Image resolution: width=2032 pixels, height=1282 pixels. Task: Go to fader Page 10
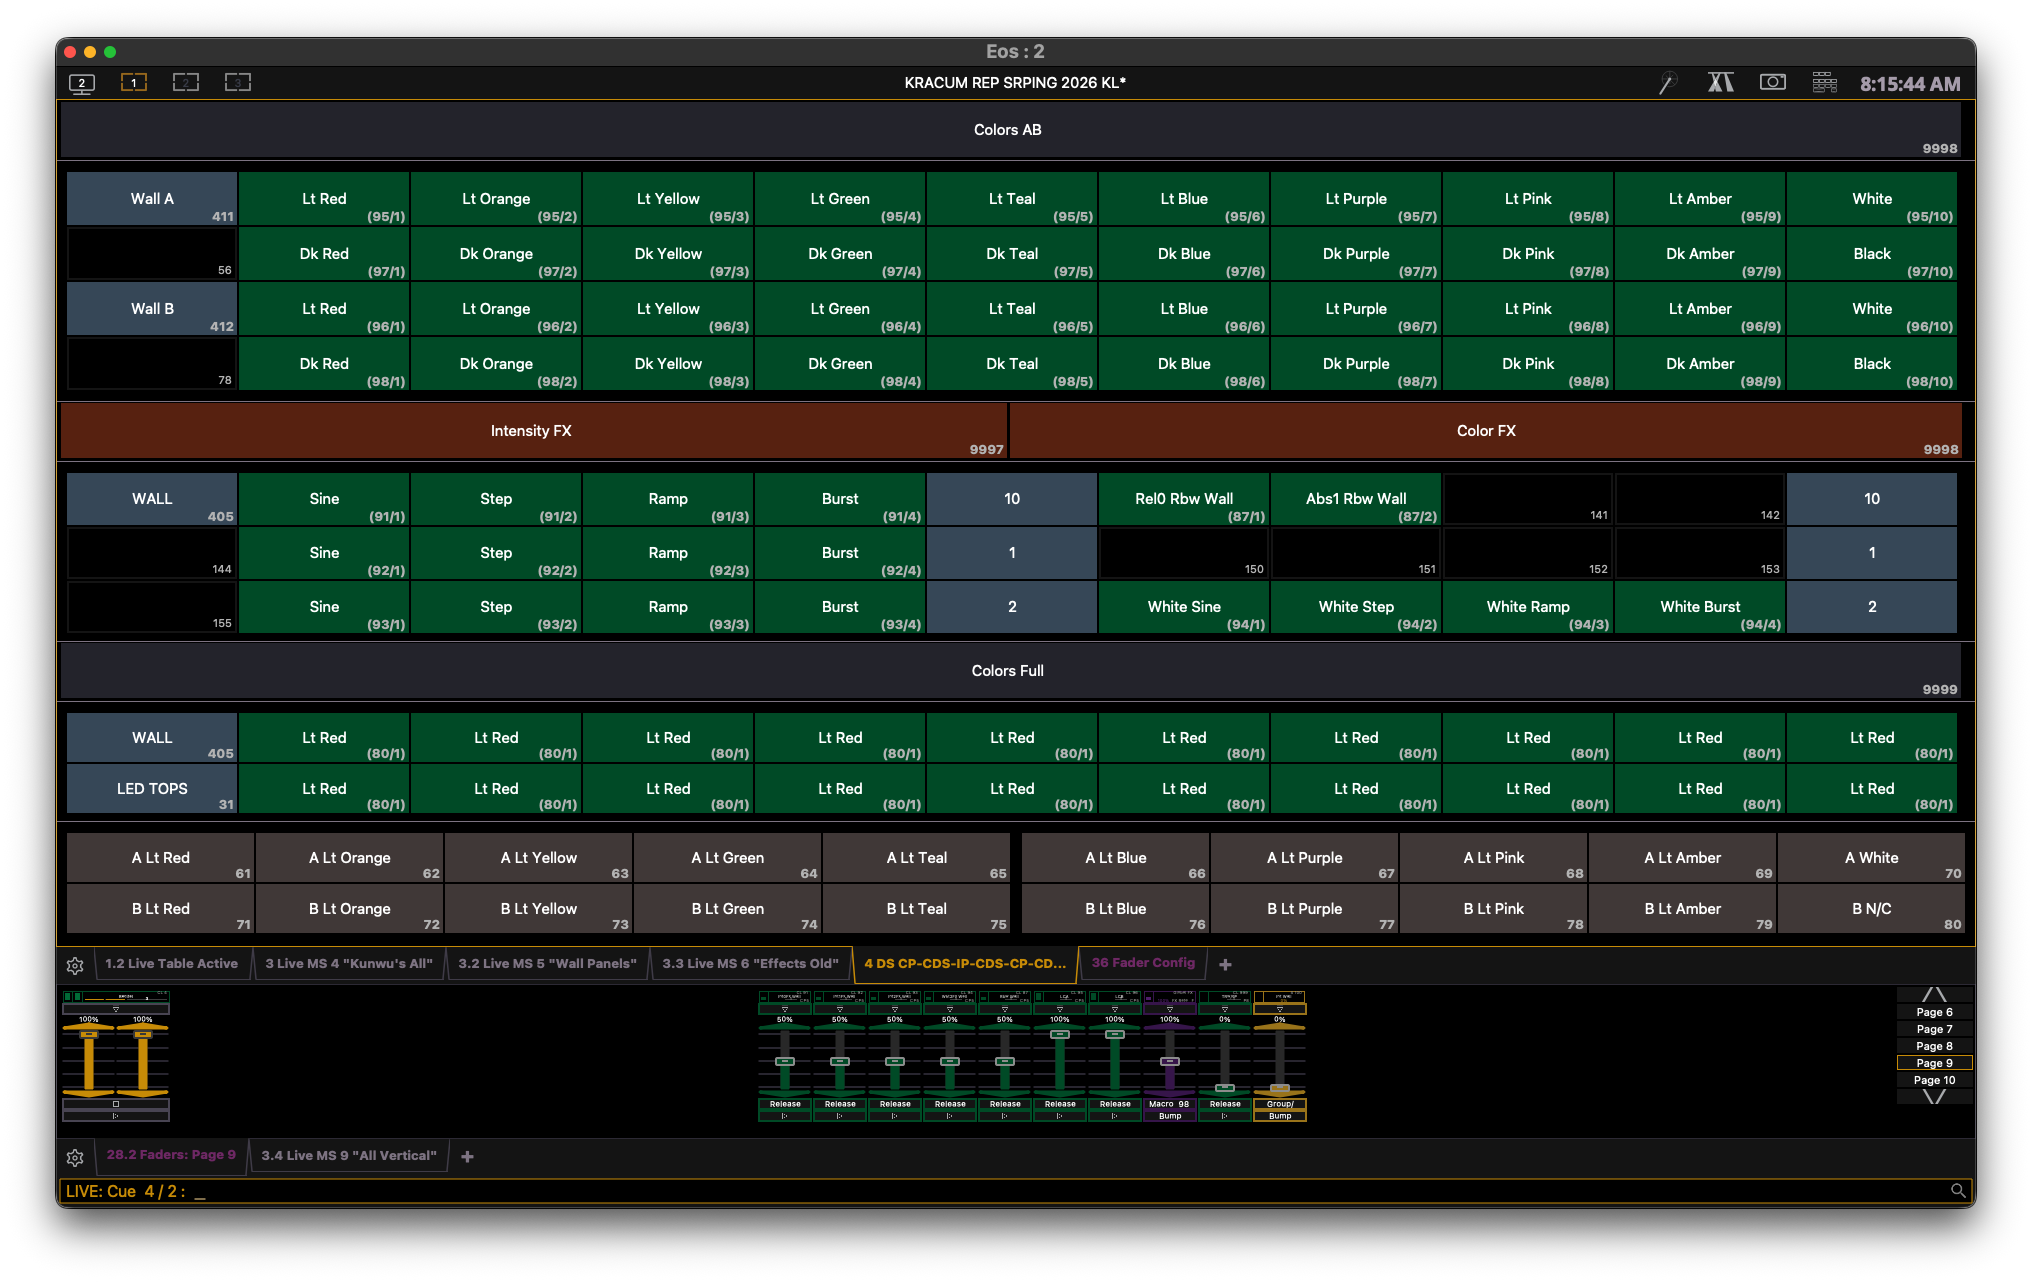[x=1934, y=1080]
